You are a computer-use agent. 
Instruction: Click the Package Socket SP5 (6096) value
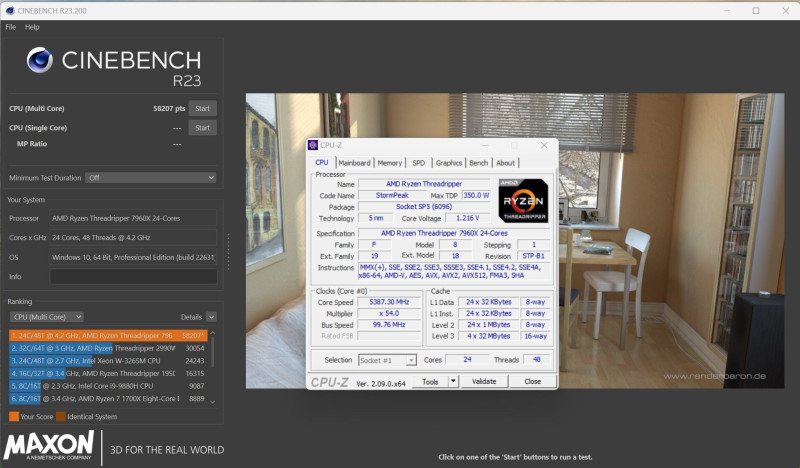(424, 207)
